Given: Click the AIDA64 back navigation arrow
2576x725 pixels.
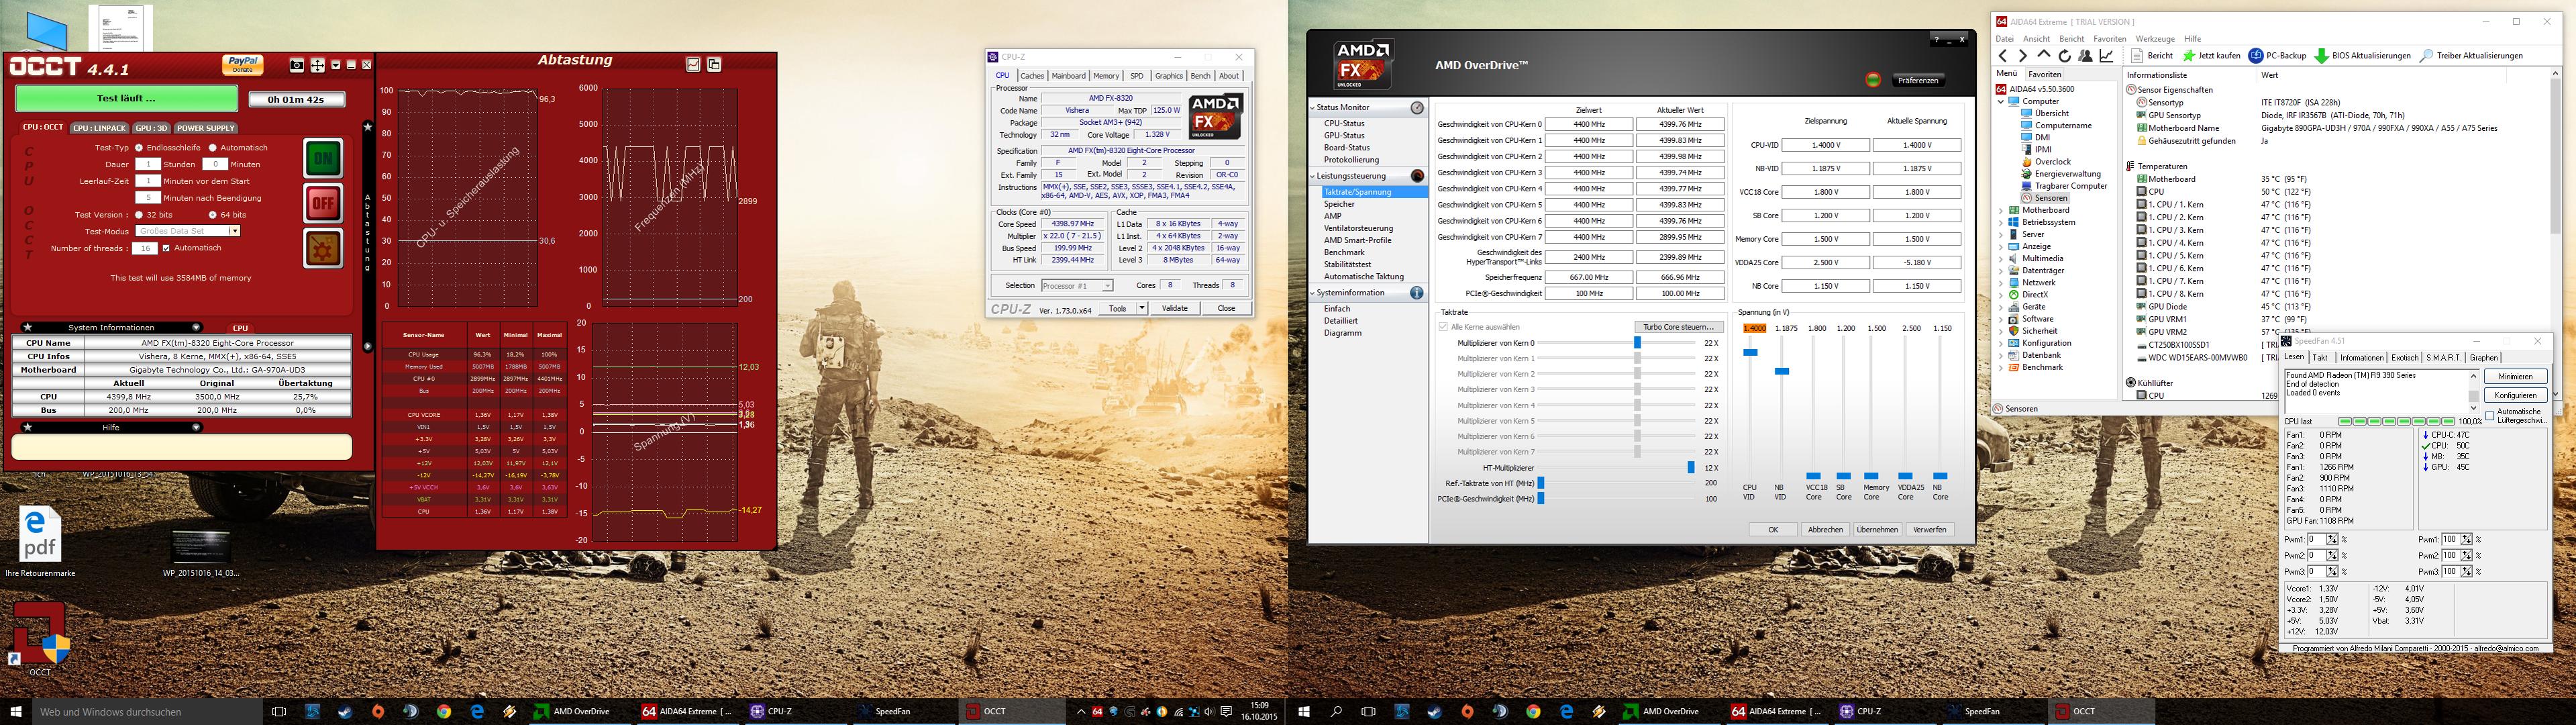Looking at the screenshot, I should [x=2002, y=56].
